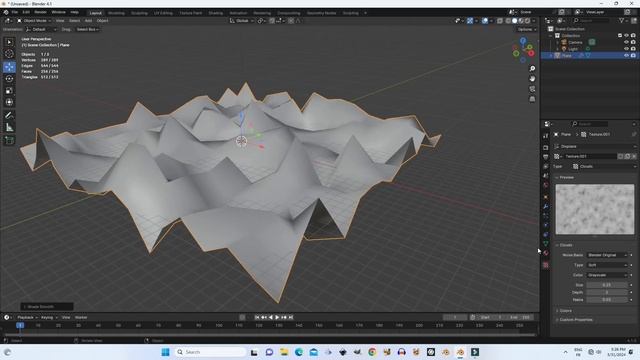640x360 pixels.
Task: Open the Tool properties tab
Action: point(546,136)
